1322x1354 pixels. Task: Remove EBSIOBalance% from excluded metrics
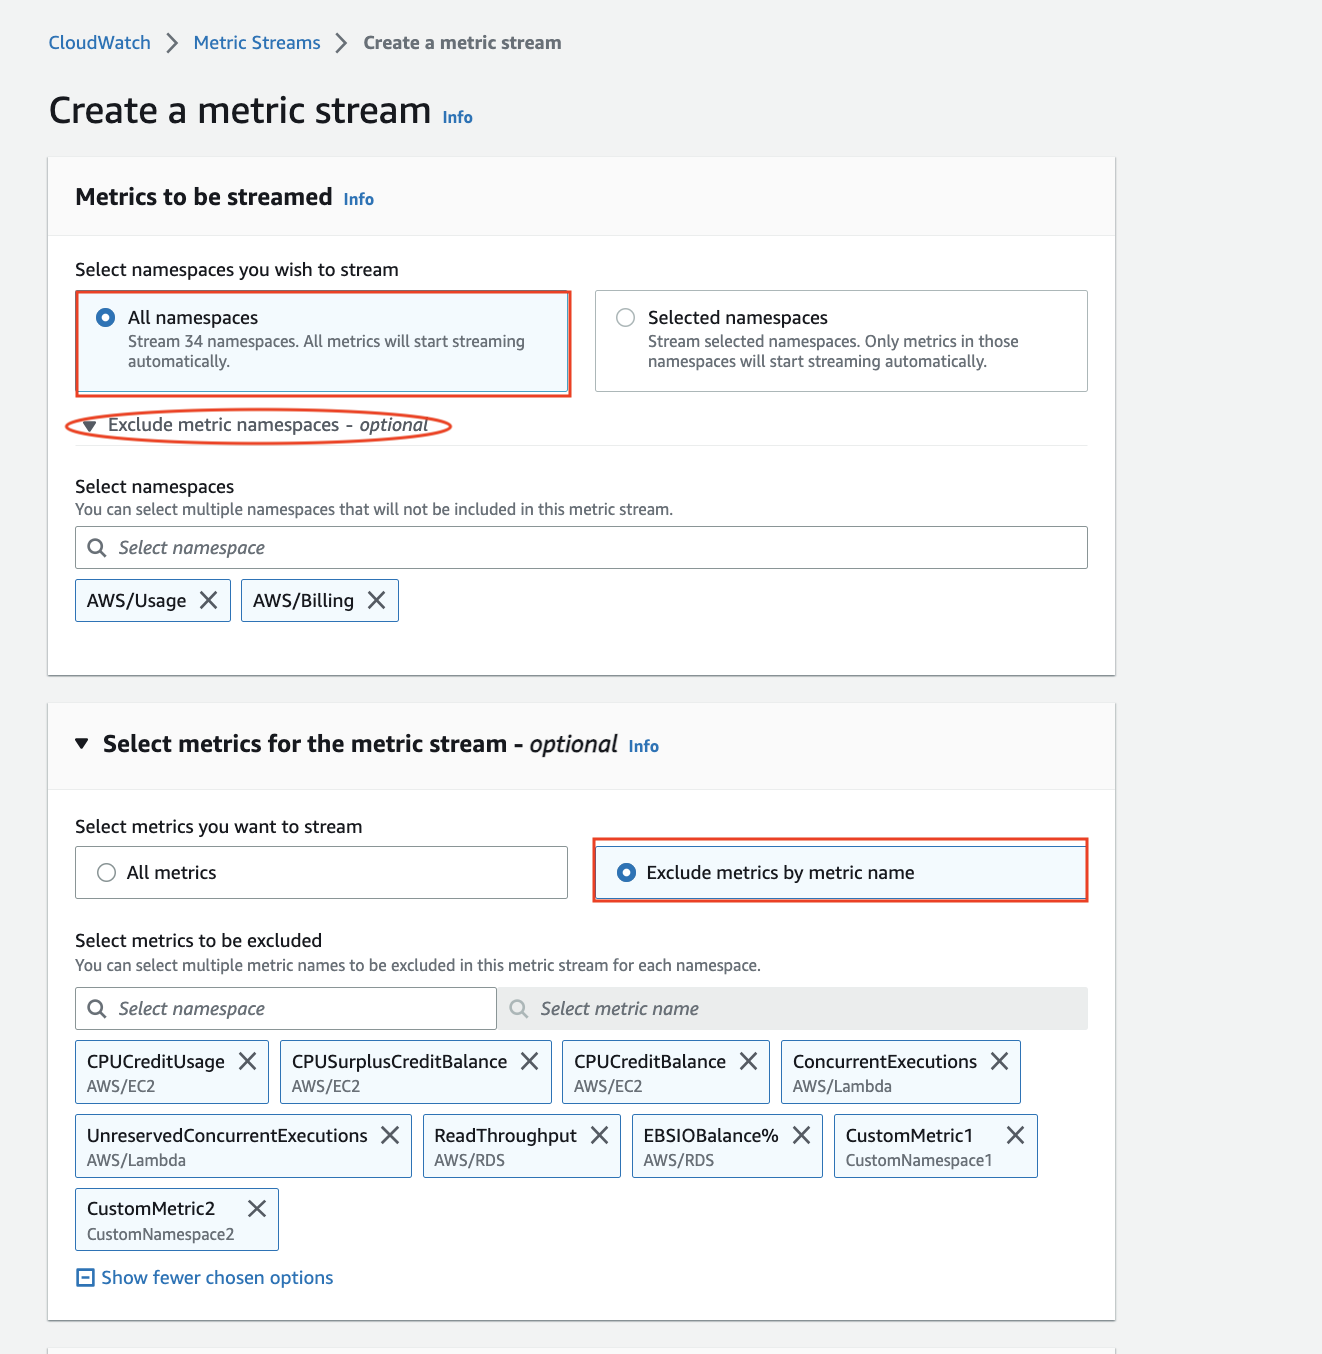[x=801, y=1135]
